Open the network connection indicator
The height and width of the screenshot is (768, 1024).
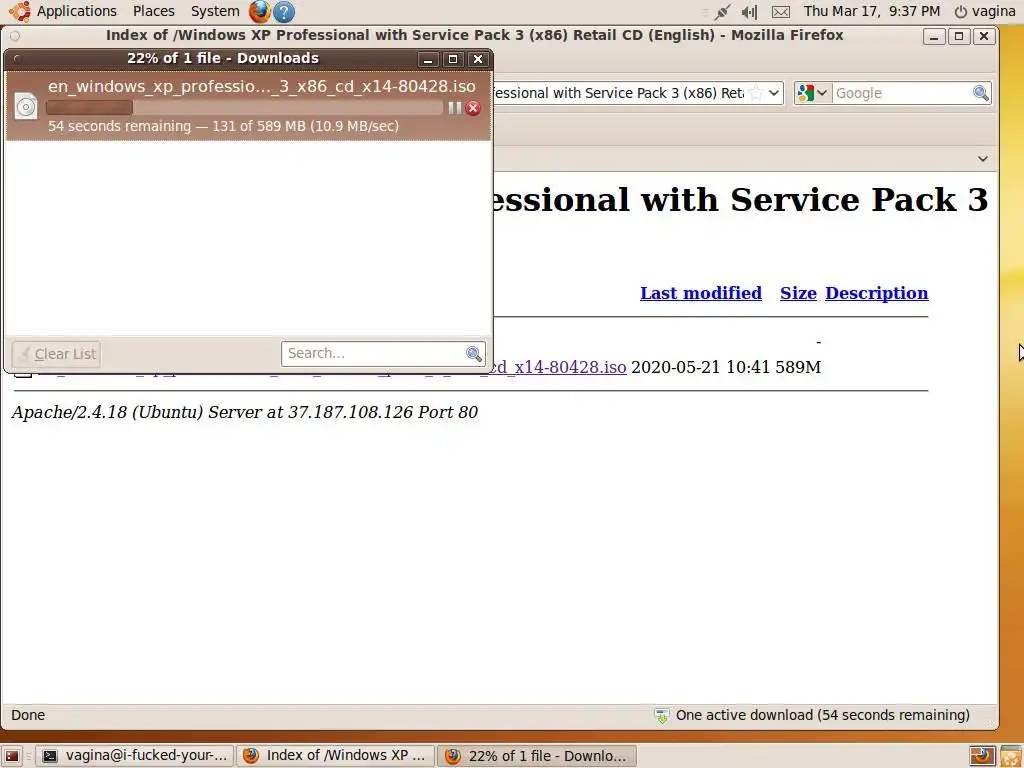[x=722, y=11]
